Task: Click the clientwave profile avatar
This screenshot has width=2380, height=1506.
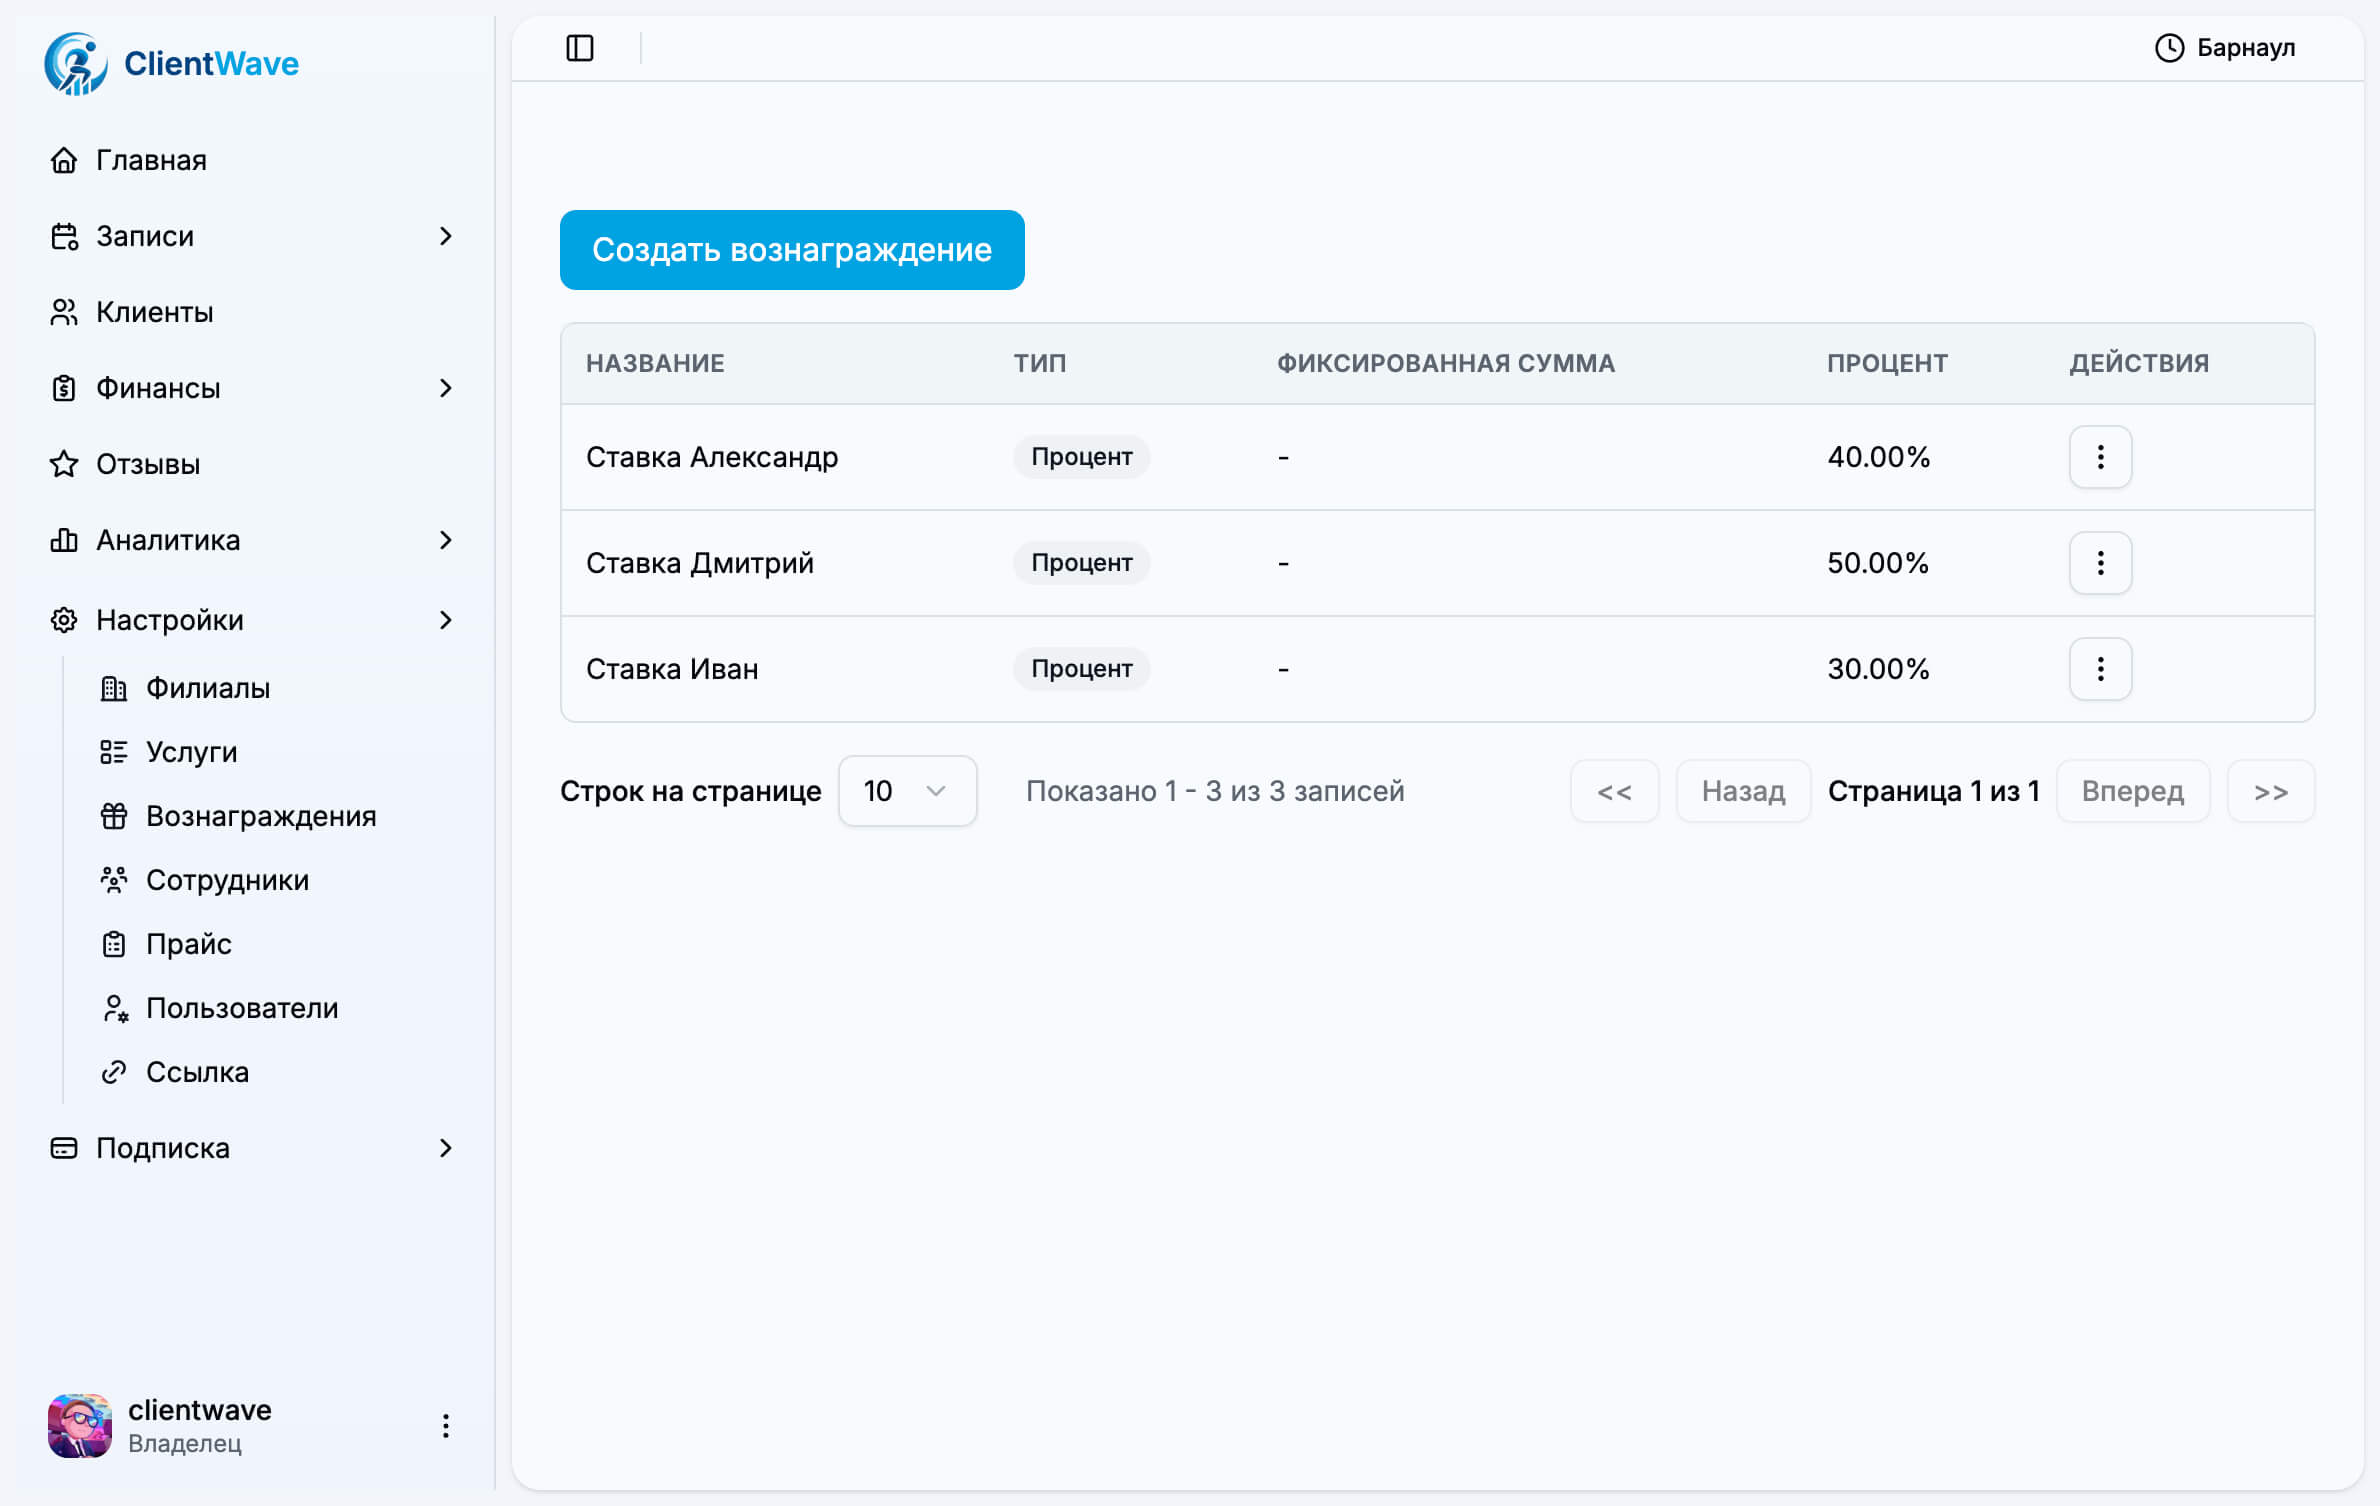Action: coord(80,1425)
